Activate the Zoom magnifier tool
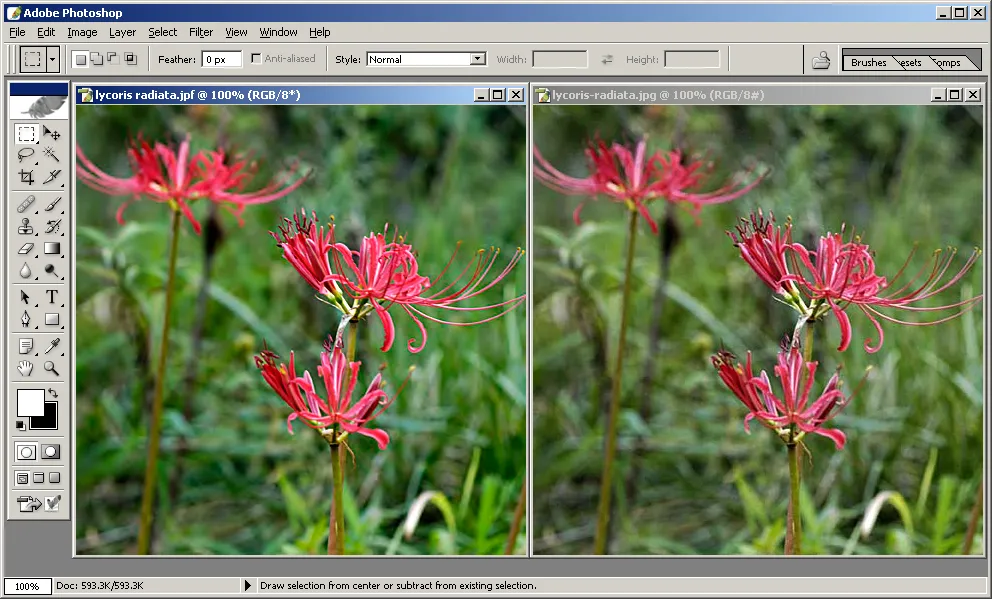Image resolution: width=992 pixels, height=599 pixels. click(x=52, y=369)
